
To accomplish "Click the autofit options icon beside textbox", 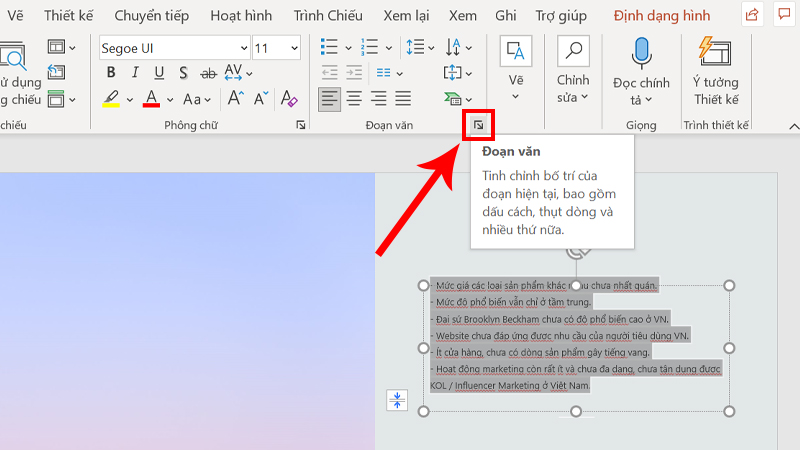I will [x=397, y=400].
